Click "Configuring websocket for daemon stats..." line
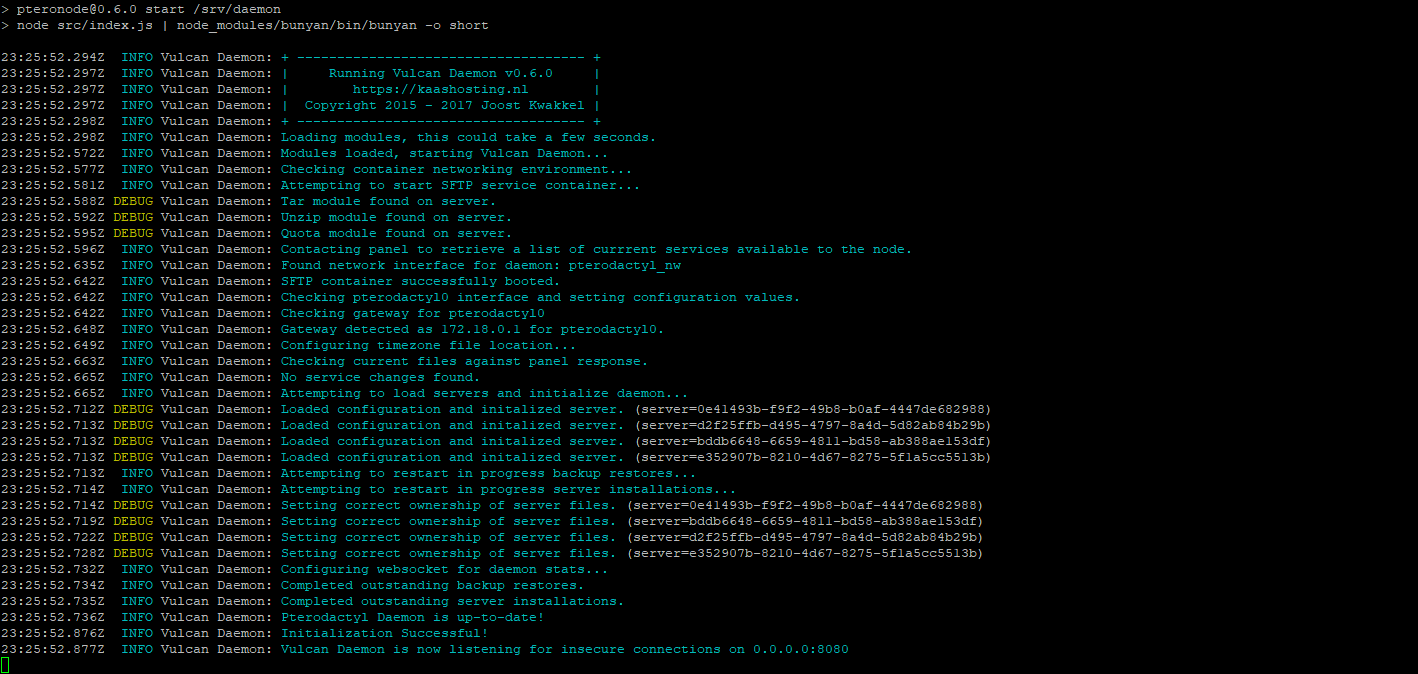The image size is (1418, 674). tap(444, 569)
